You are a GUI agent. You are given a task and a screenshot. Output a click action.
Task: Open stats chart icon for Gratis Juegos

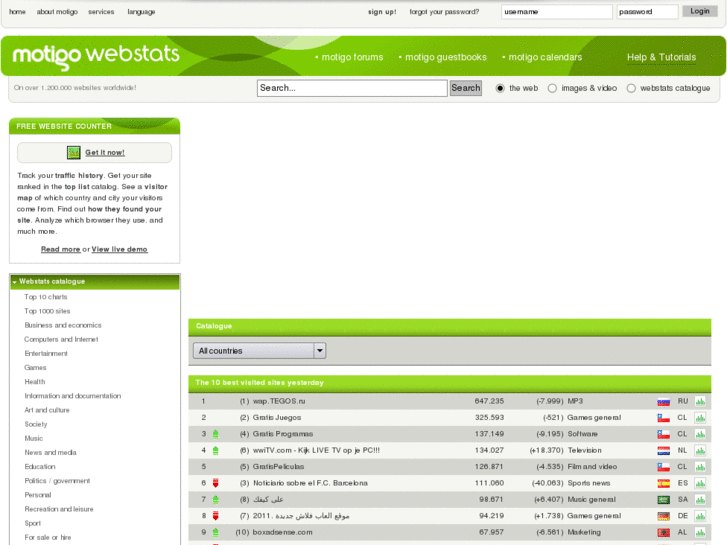(x=700, y=418)
